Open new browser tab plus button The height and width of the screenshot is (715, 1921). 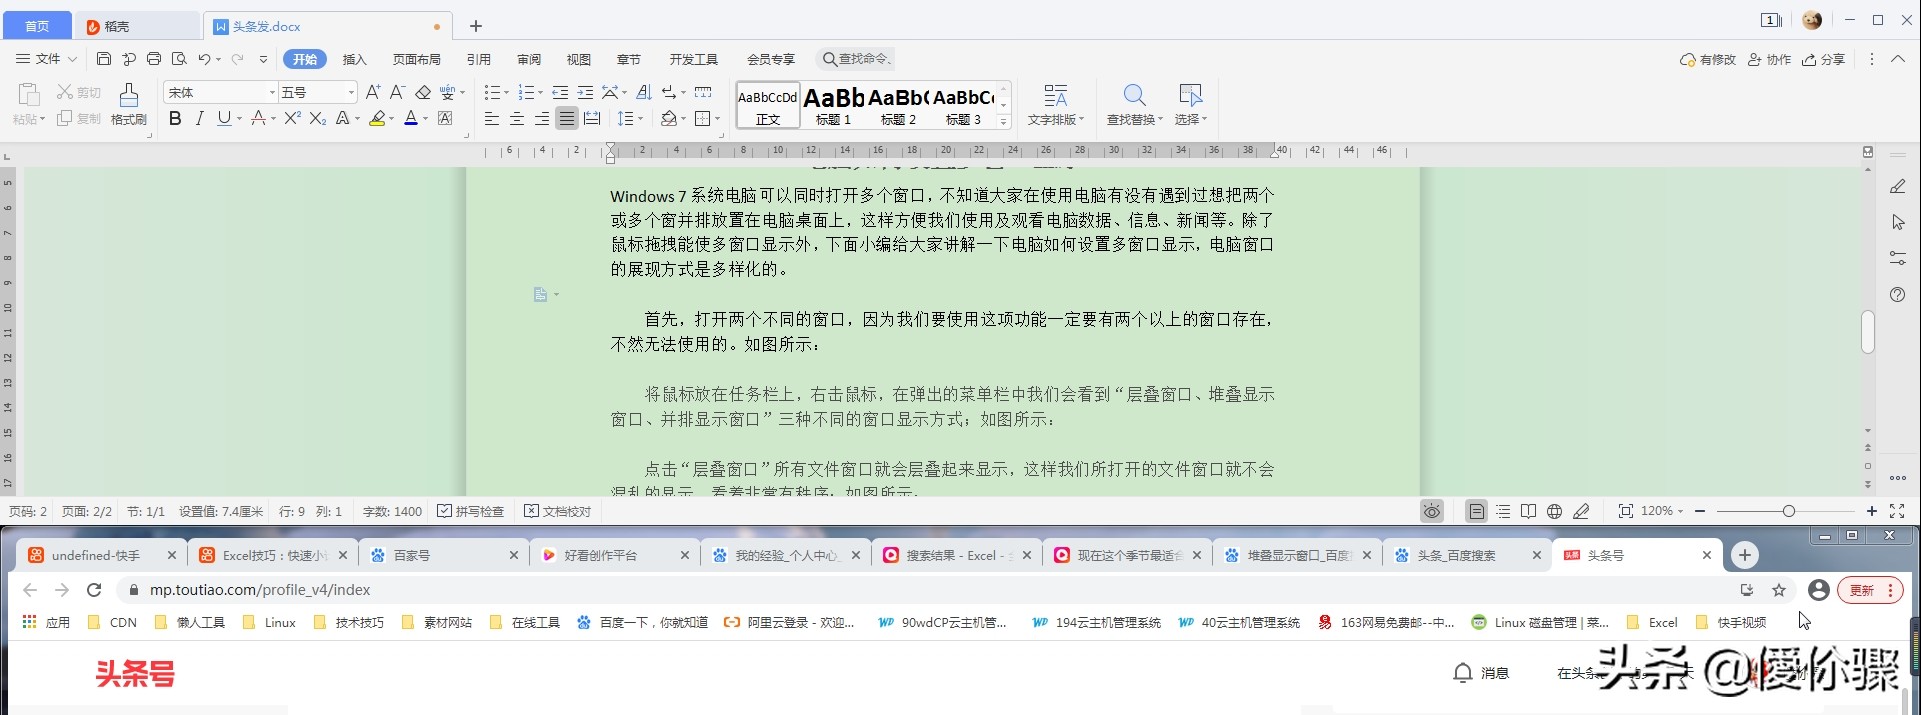click(1744, 555)
